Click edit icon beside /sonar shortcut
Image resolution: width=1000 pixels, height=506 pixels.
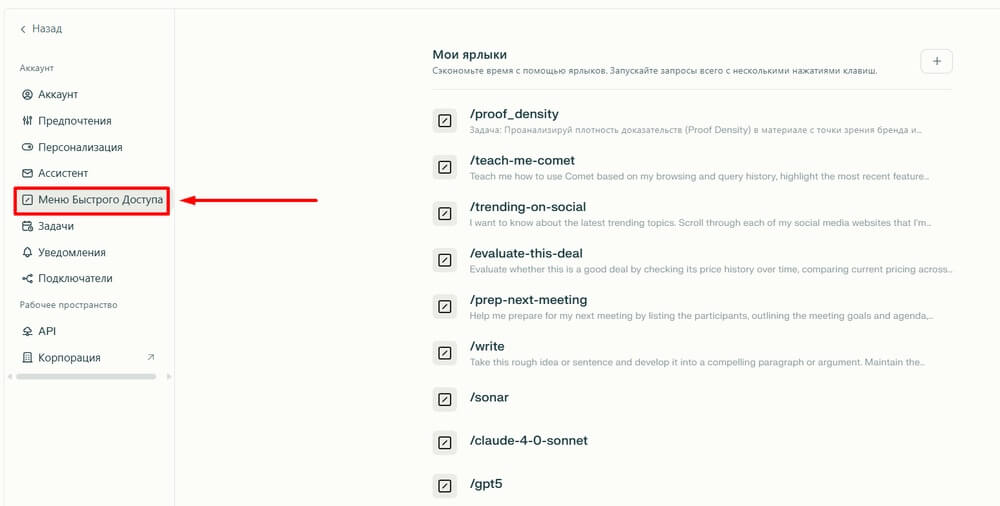[445, 399]
